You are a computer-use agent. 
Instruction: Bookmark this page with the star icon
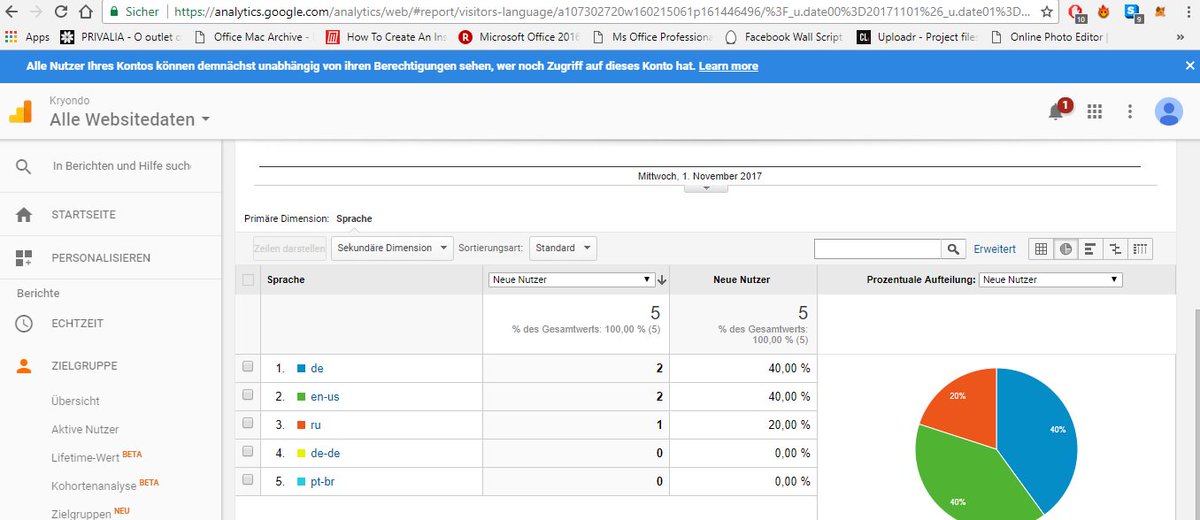point(1046,13)
